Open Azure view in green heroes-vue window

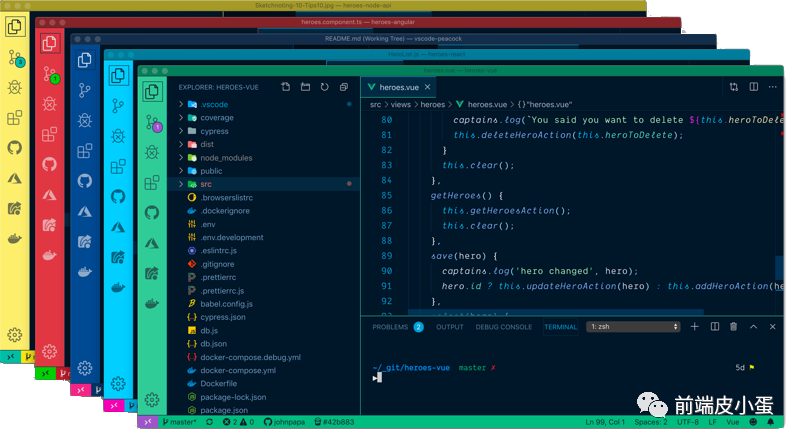pos(152,243)
